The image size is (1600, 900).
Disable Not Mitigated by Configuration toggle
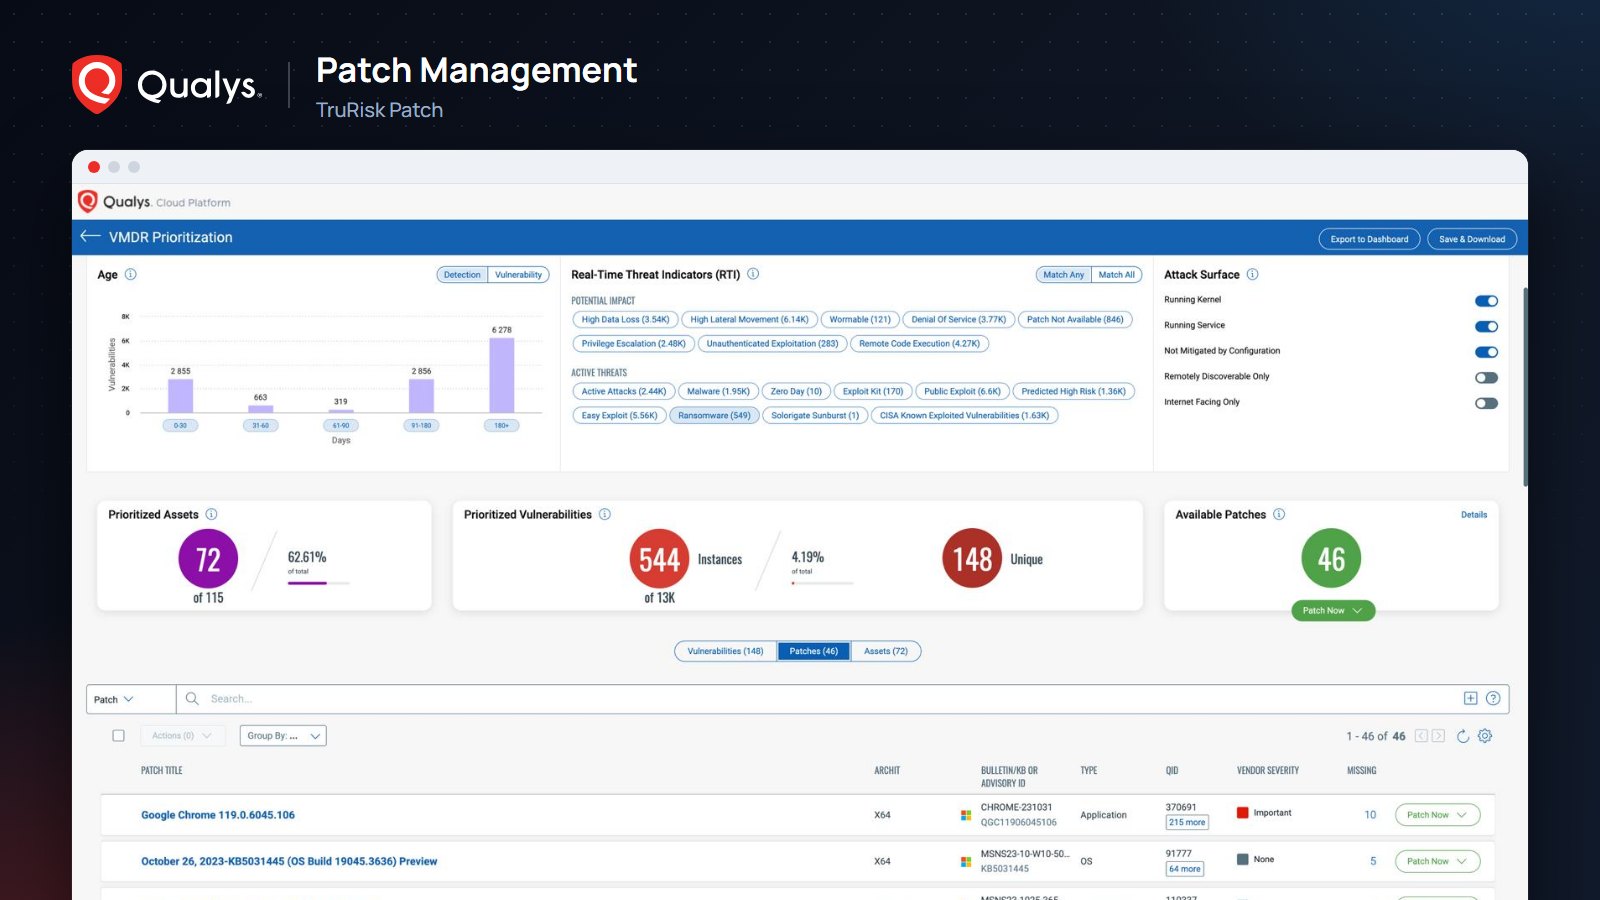point(1486,352)
